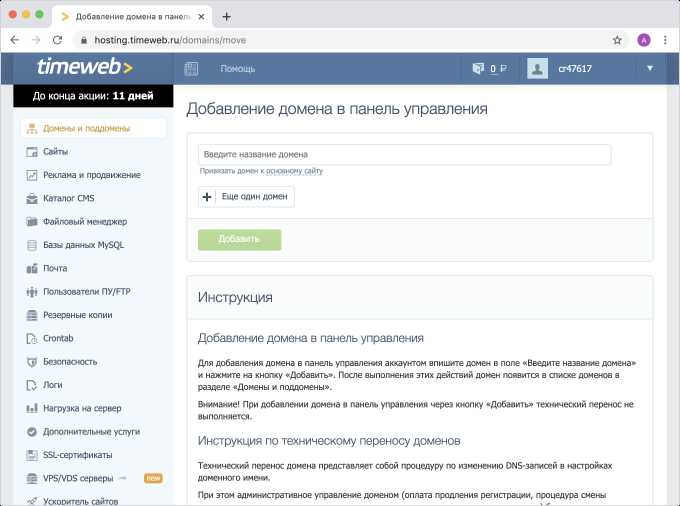Click the Сайты sidebar icon
The height and width of the screenshot is (506, 680).
tap(32, 152)
